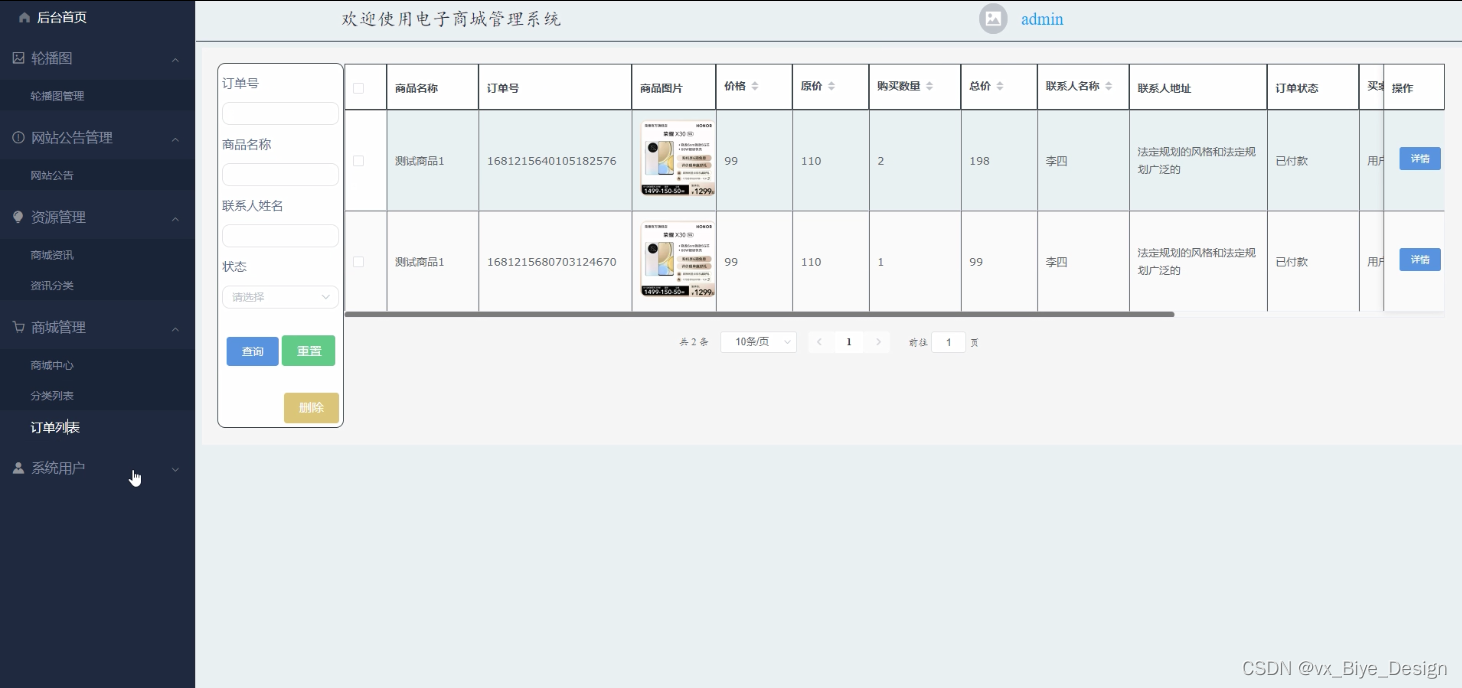The image size is (1462, 688).
Task: Go to previous page arrow
Action: click(x=820, y=342)
